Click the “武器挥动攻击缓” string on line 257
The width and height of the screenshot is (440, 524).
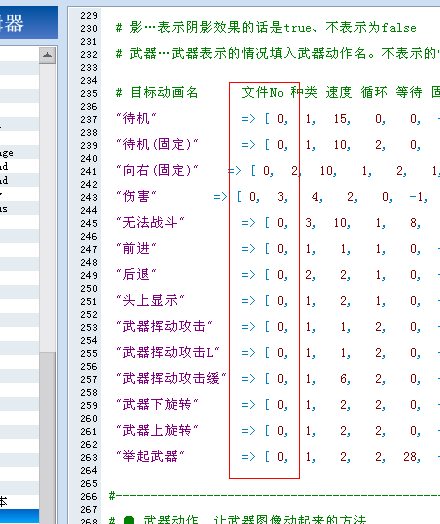pos(171,379)
